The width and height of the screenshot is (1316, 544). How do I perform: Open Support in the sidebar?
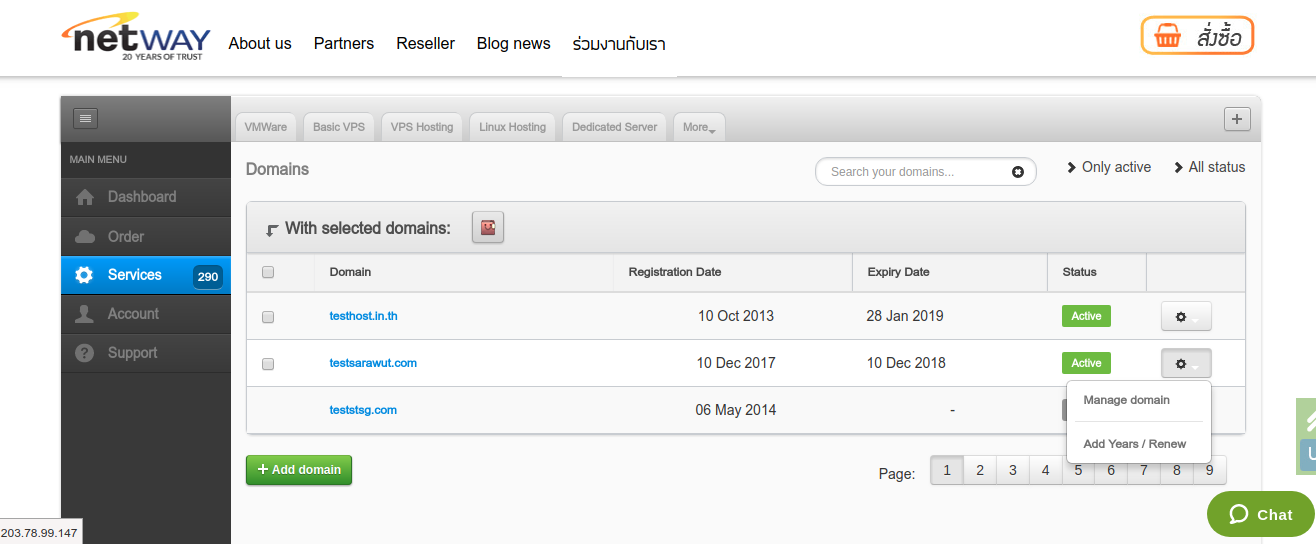click(146, 353)
